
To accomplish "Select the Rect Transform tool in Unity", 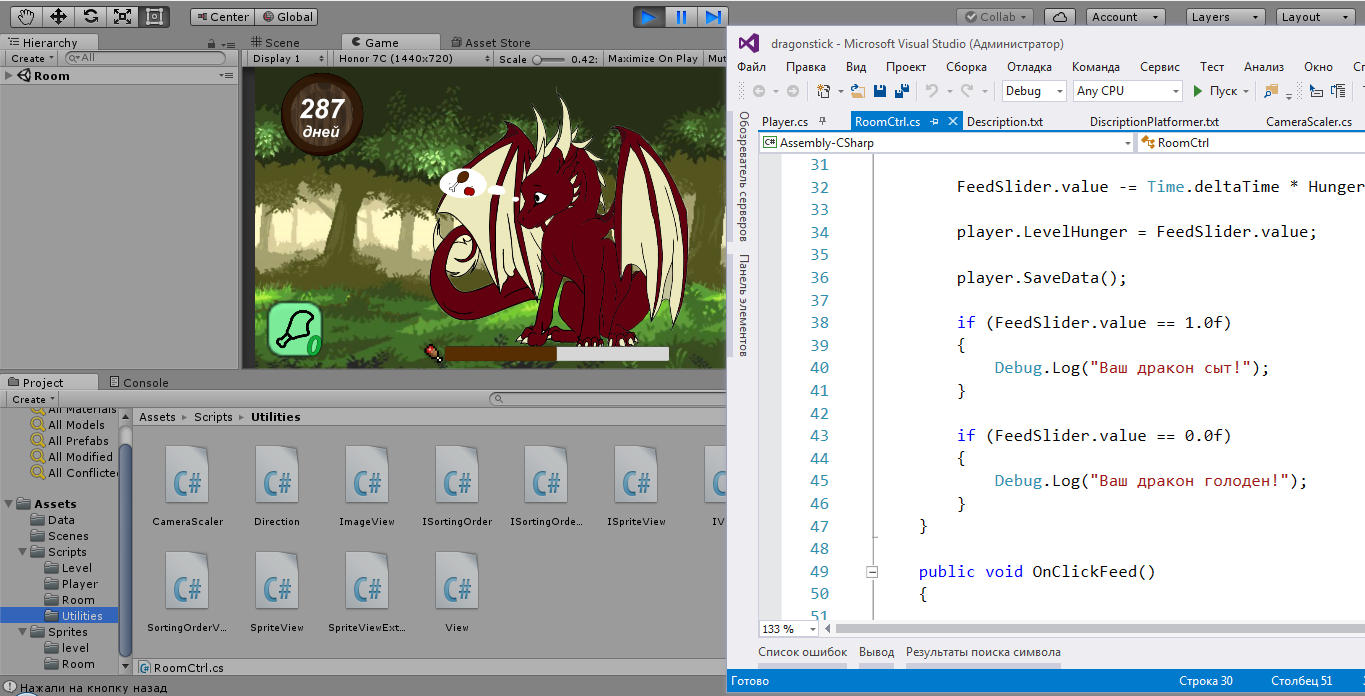I will click(x=155, y=16).
